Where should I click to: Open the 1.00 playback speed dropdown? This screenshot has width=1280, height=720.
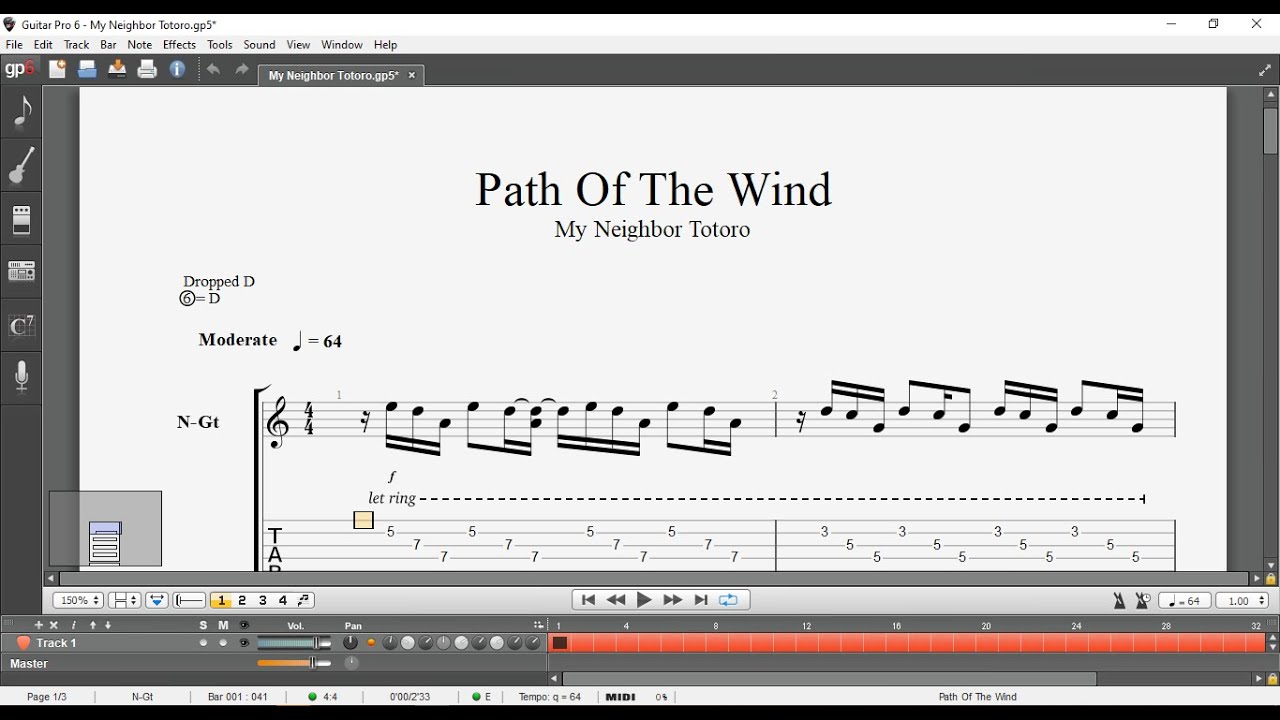pos(1243,601)
